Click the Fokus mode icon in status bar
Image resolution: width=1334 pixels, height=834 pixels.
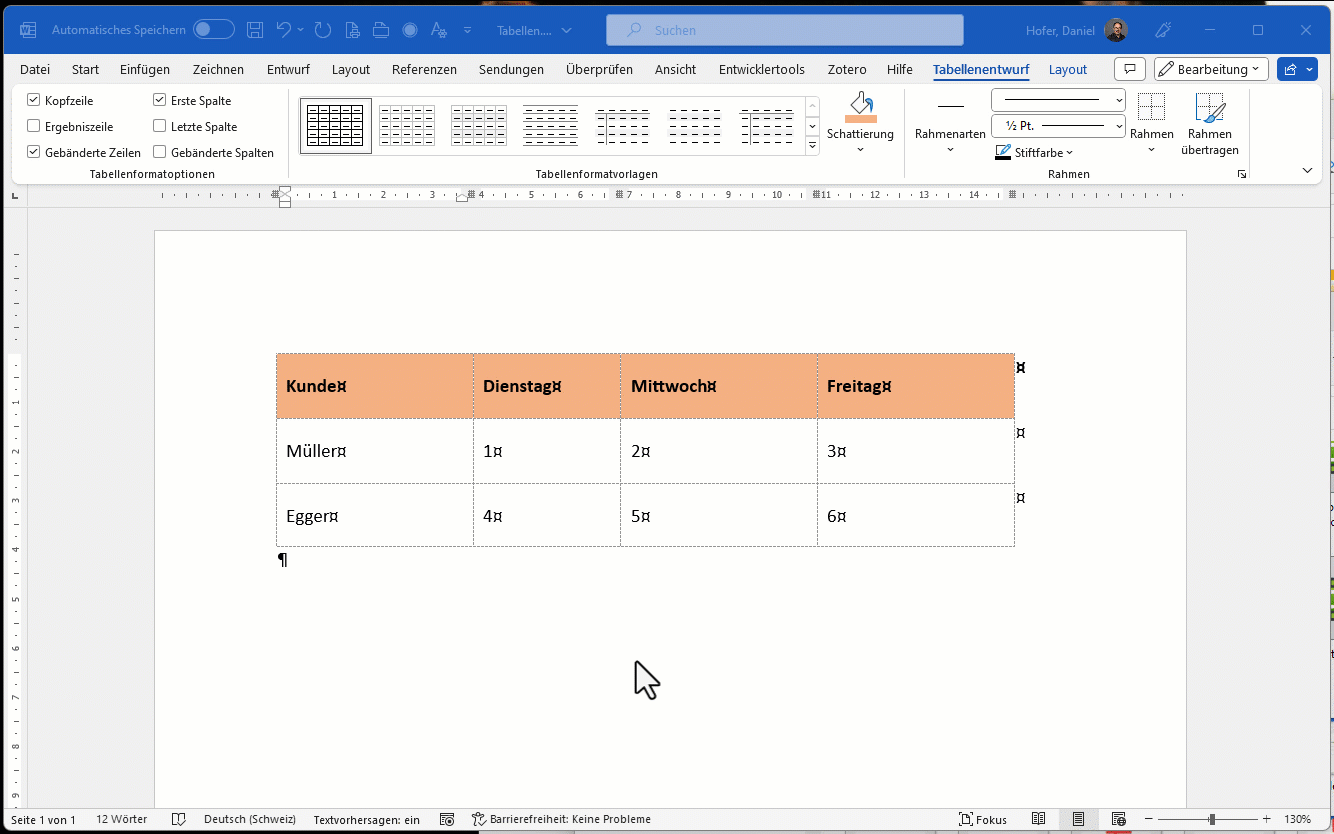(967, 819)
